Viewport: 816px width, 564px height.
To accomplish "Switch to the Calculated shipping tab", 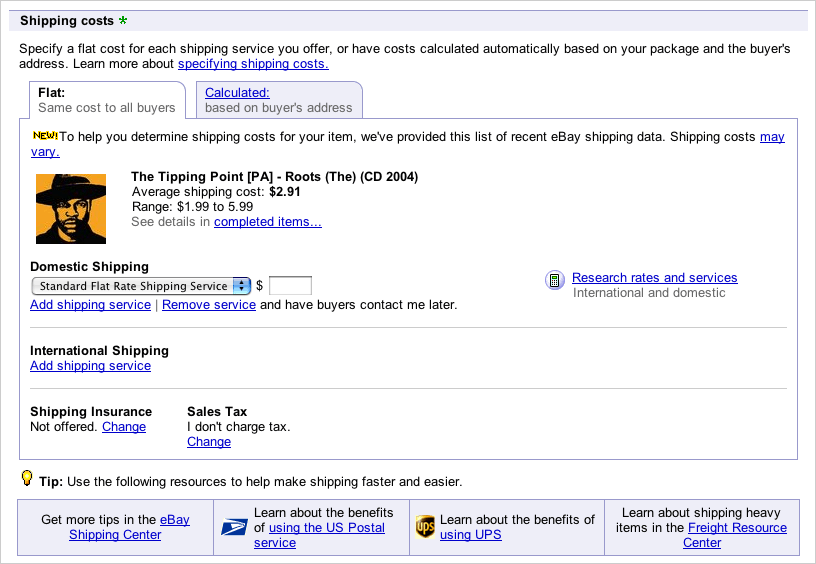I will [230, 93].
